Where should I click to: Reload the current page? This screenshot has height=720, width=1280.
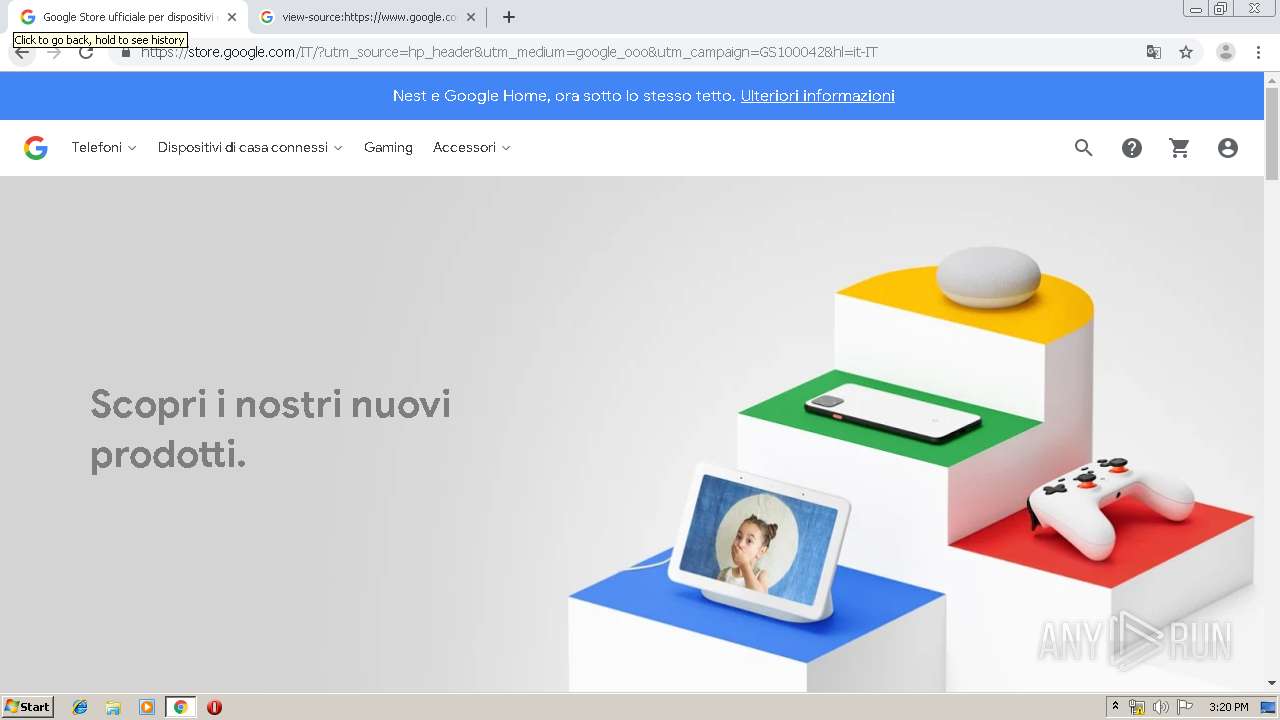click(86, 52)
